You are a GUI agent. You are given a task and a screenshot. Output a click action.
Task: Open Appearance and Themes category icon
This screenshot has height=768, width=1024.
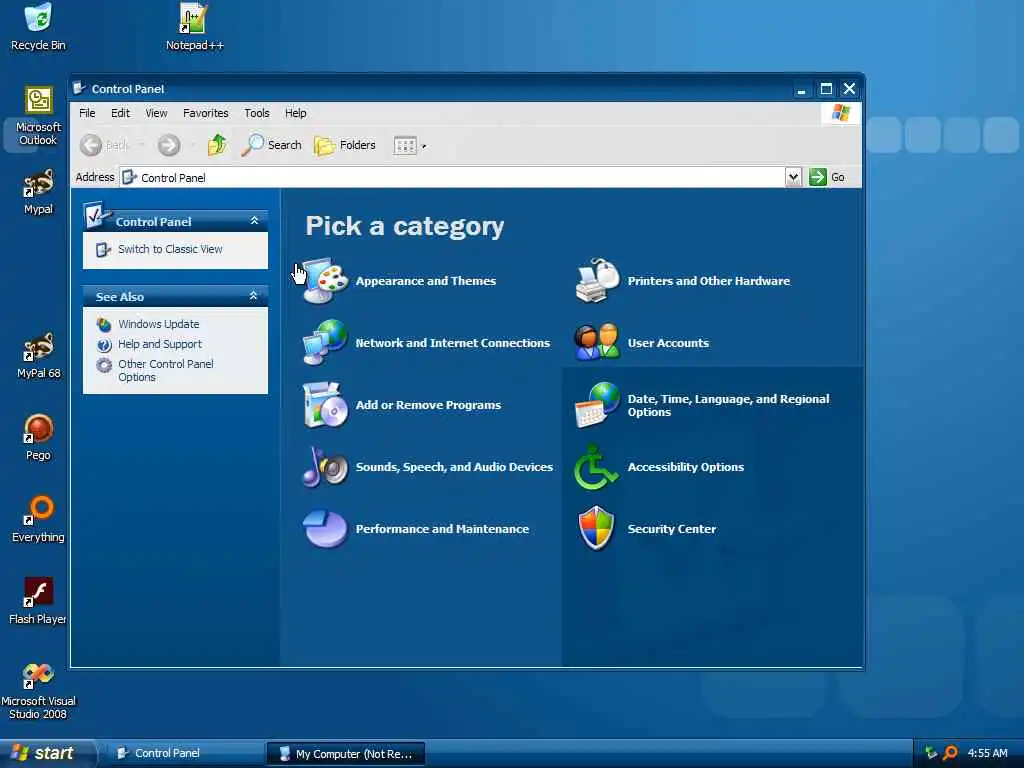pos(325,281)
